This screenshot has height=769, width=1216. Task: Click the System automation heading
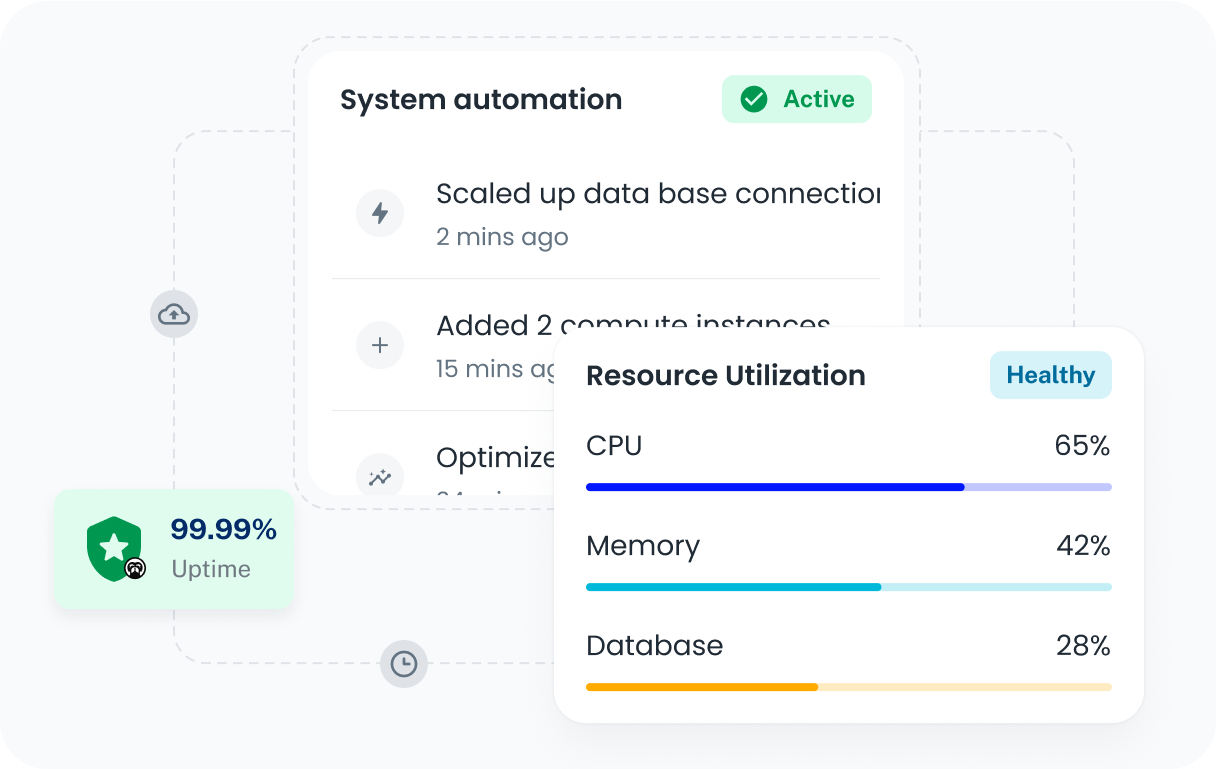coord(481,100)
